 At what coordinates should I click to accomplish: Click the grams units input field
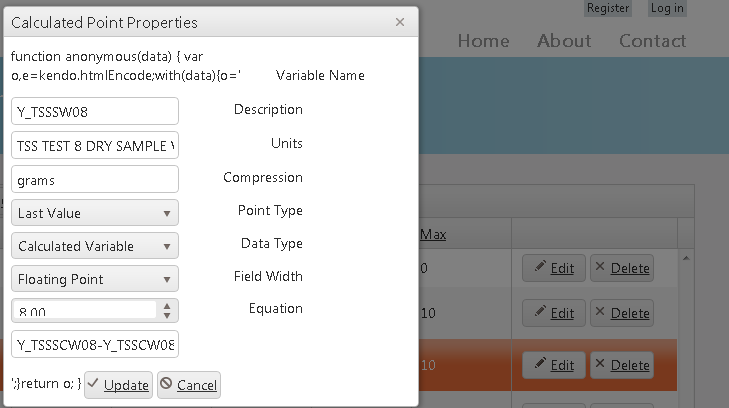click(94, 179)
